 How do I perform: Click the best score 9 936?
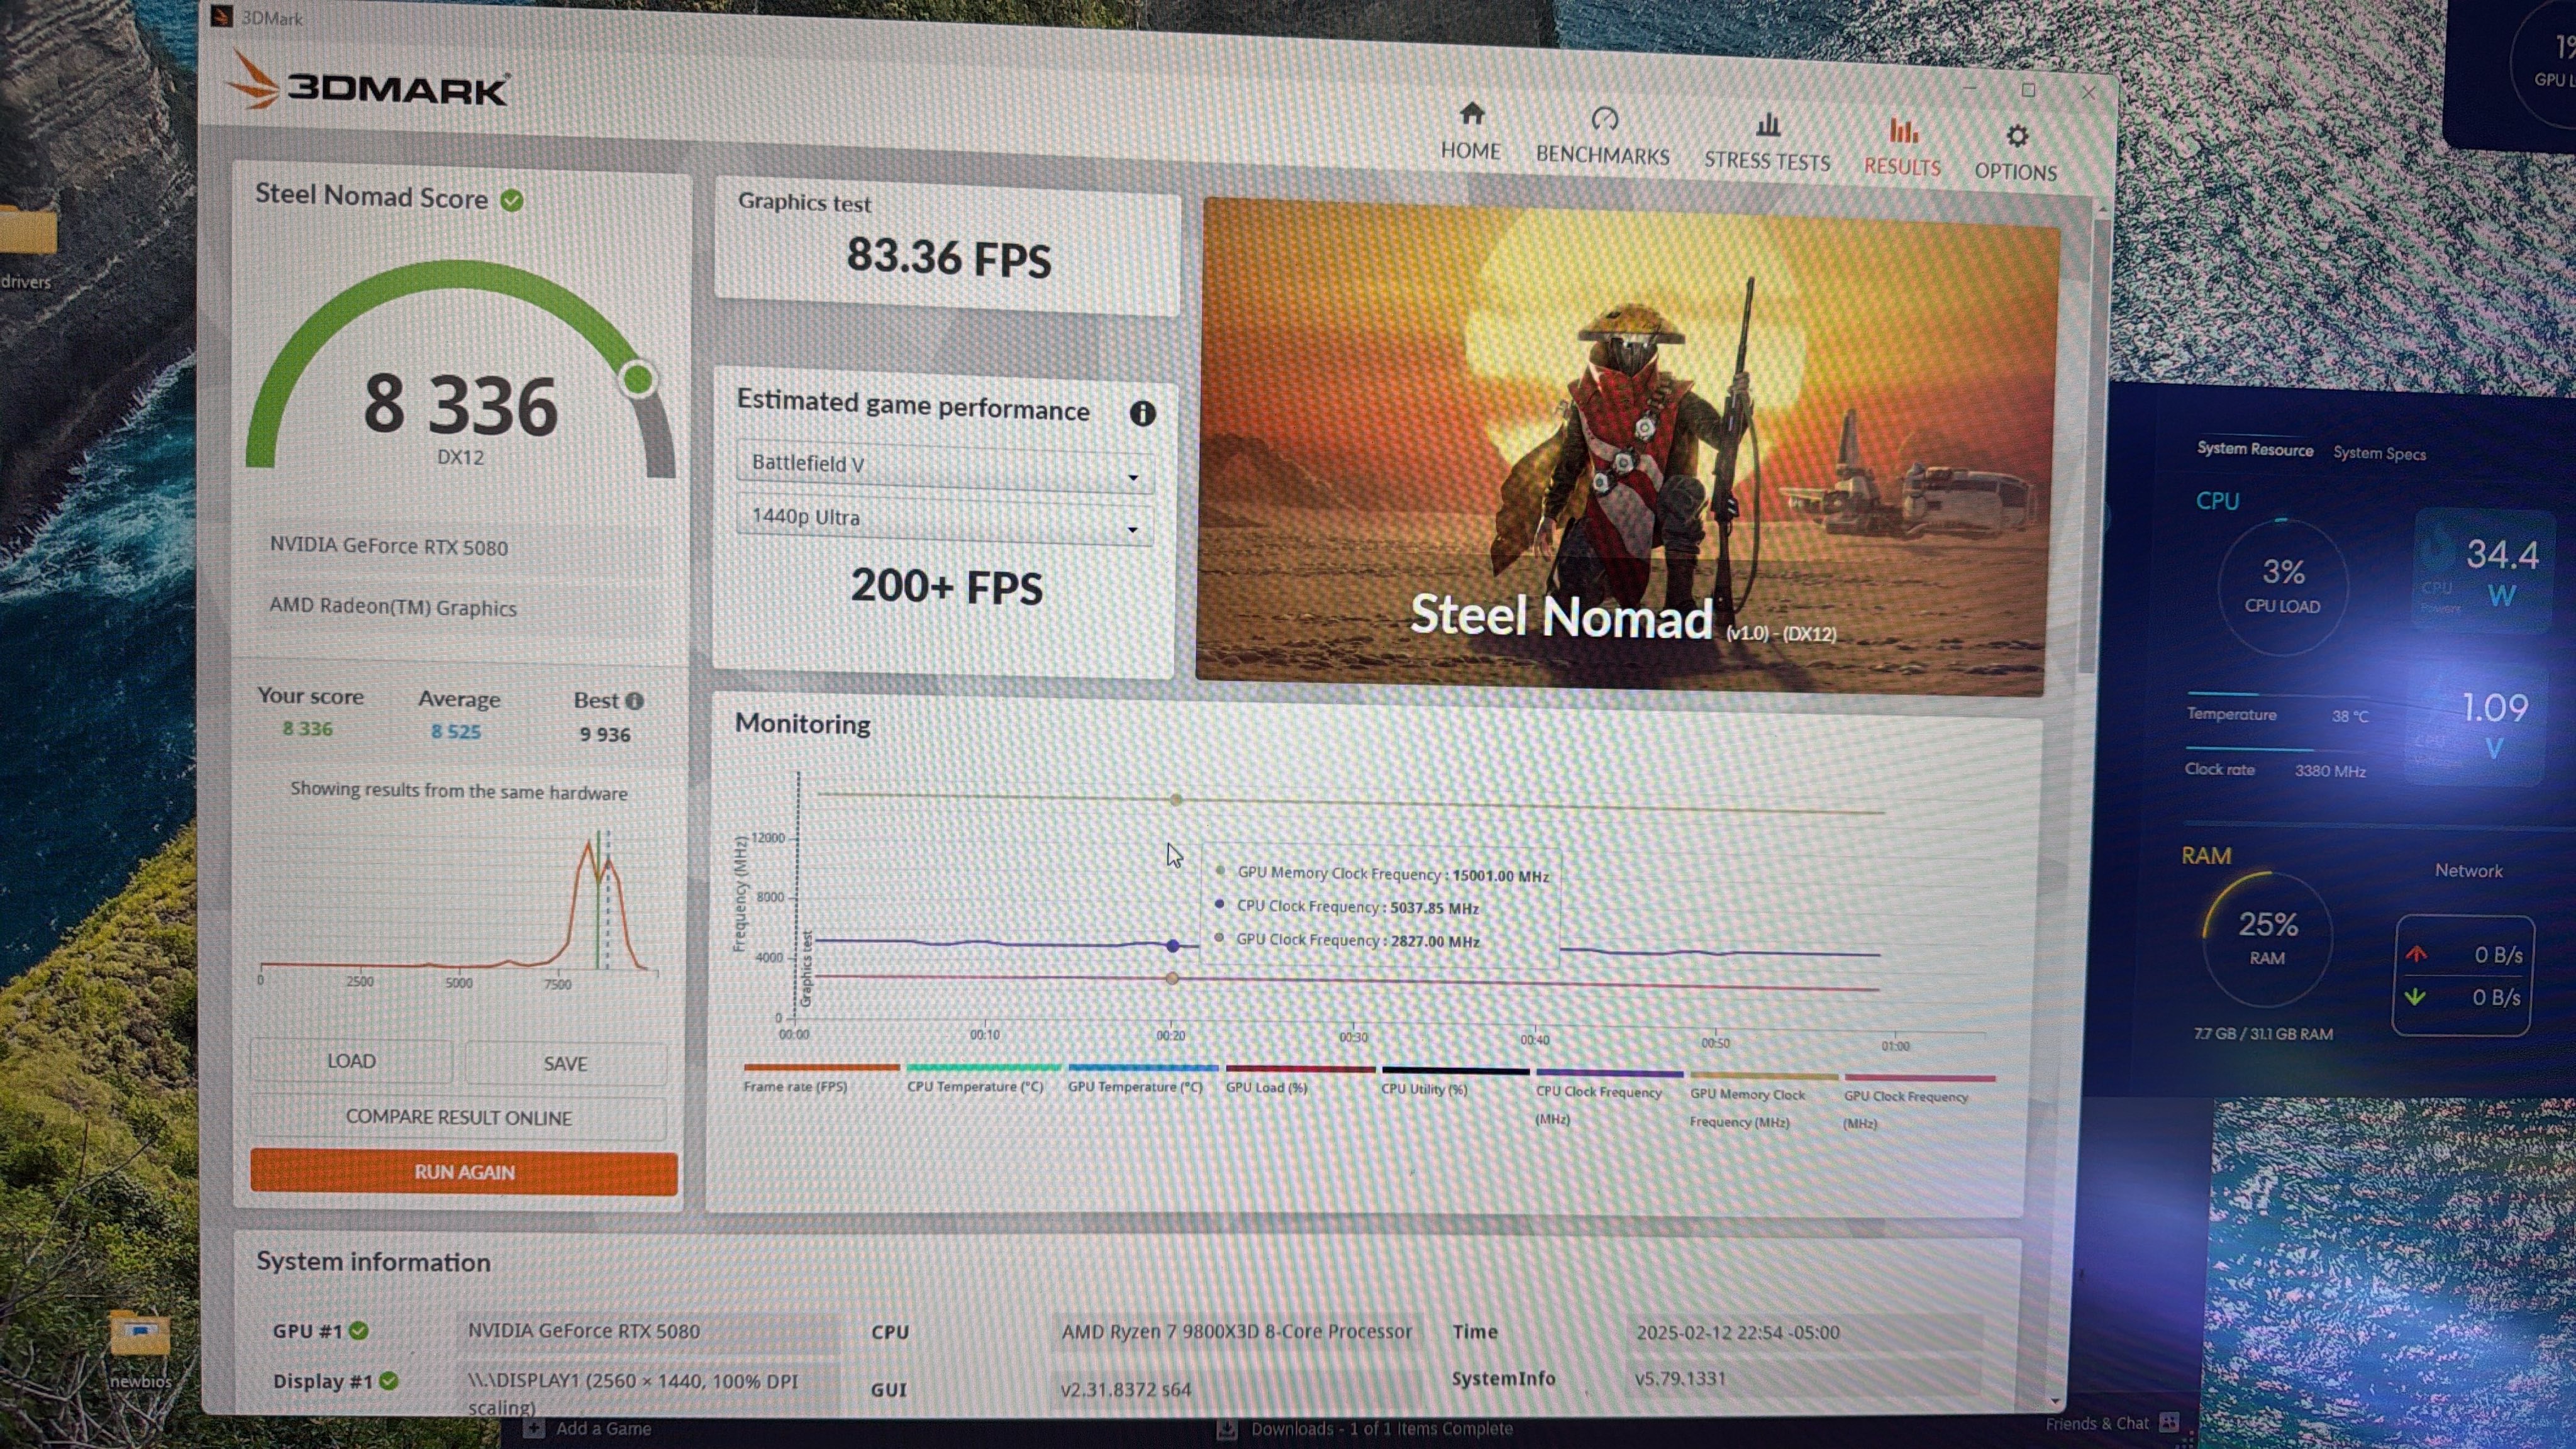(605, 735)
